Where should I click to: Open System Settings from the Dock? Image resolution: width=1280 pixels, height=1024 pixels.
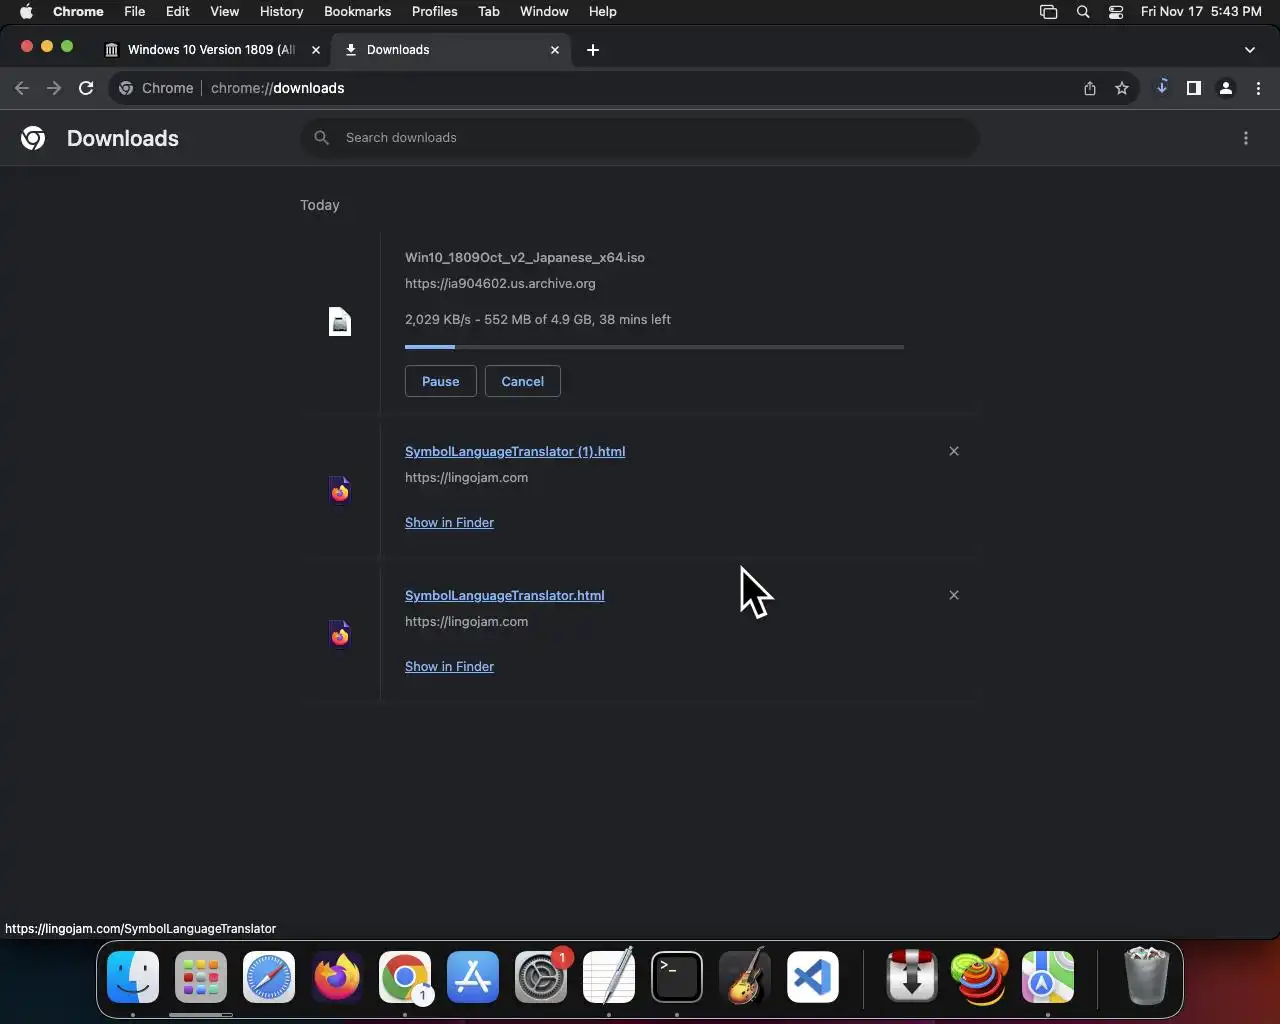click(x=541, y=977)
